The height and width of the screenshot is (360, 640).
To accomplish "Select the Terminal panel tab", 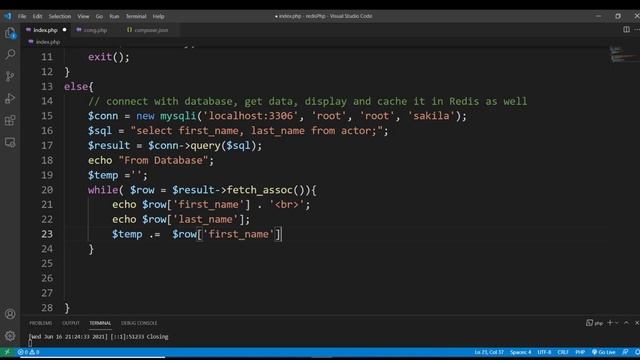I will click(100, 323).
